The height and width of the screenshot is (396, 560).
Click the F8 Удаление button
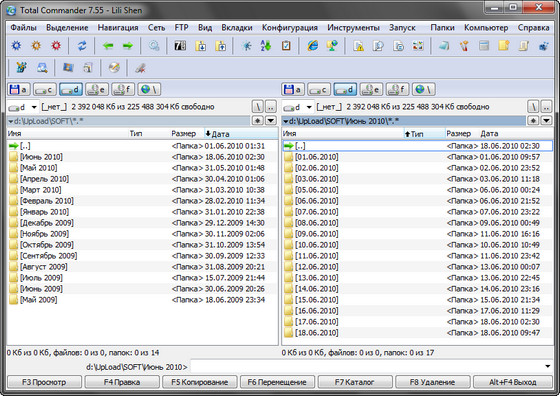click(432, 382)
